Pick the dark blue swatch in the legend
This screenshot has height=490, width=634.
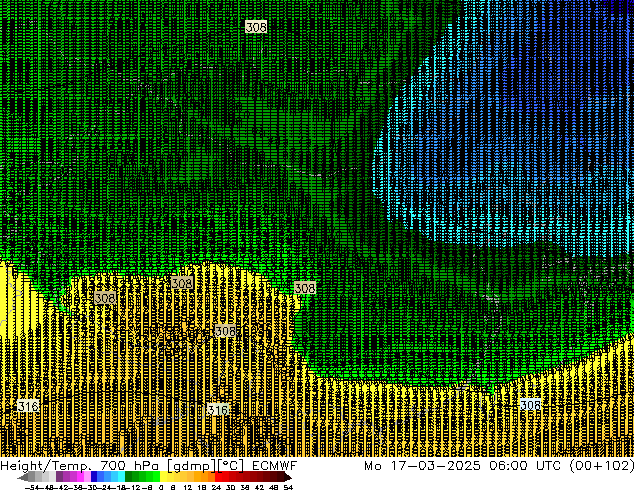click(x=94, y=477)
